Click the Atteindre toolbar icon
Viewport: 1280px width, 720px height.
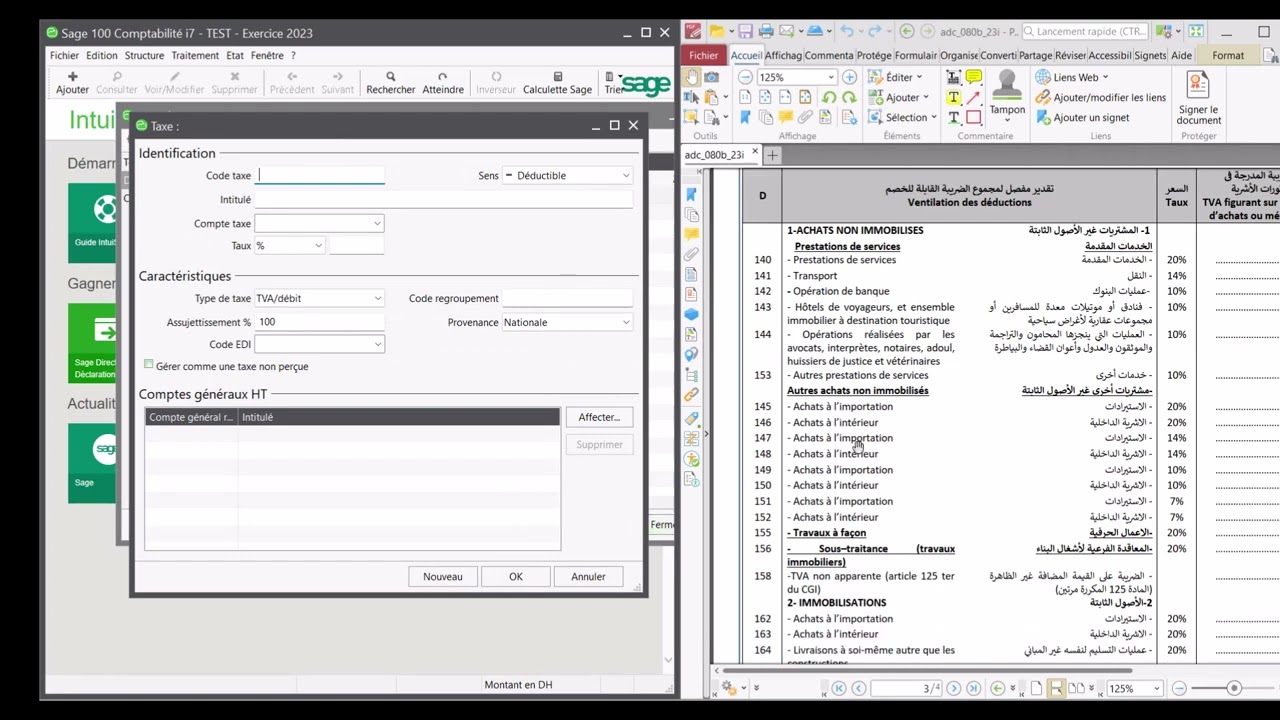(x=443, y=82)
